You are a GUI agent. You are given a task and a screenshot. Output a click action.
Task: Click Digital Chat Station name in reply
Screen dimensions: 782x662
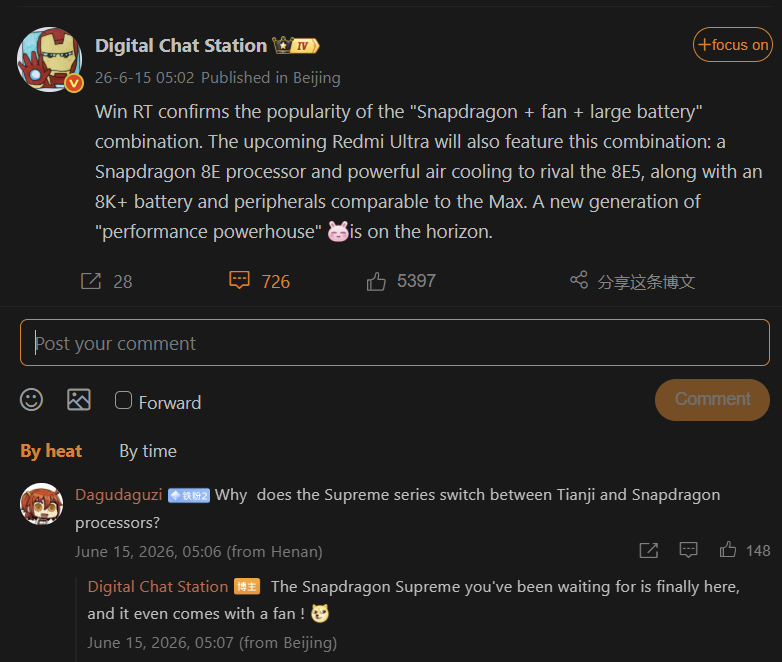(158, 587)
